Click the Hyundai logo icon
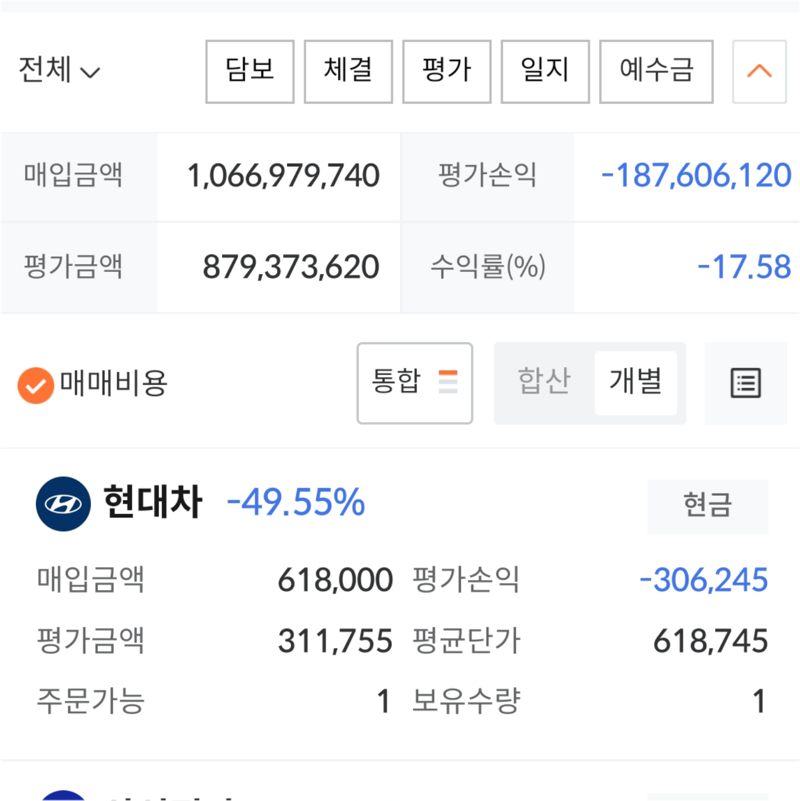Image resolution: width=800 pixels, height=801 pixels. click(x=63, y=504)
